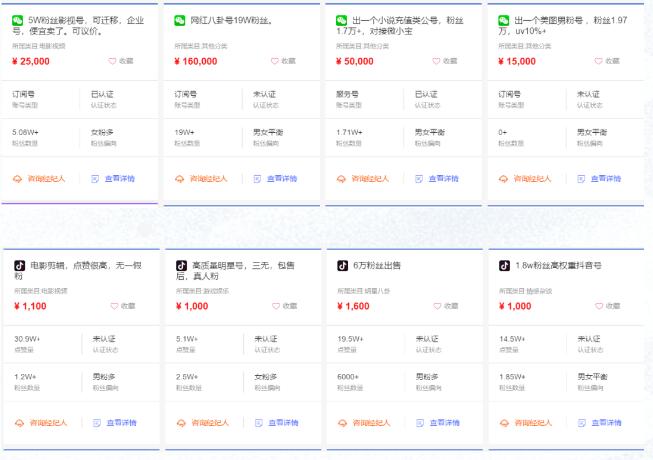Click details document icon on ¥160,000 card
This screenshot has height=460, width=653.
click(x=257, y=179)
